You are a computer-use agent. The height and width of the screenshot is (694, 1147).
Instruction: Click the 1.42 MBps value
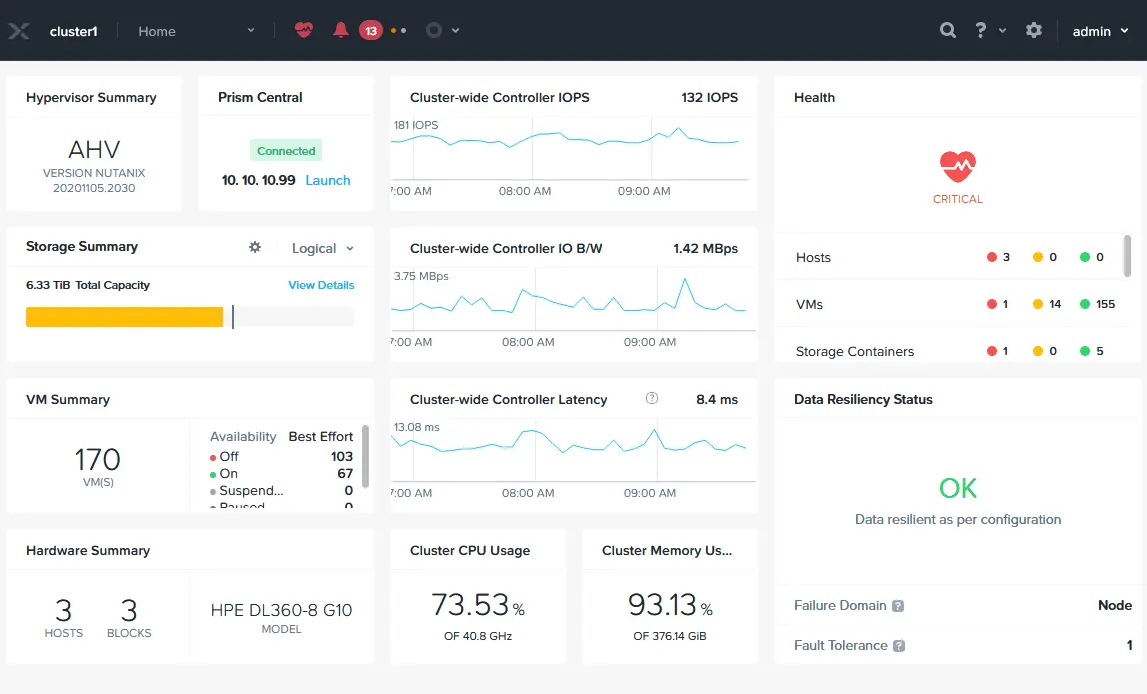705,249
